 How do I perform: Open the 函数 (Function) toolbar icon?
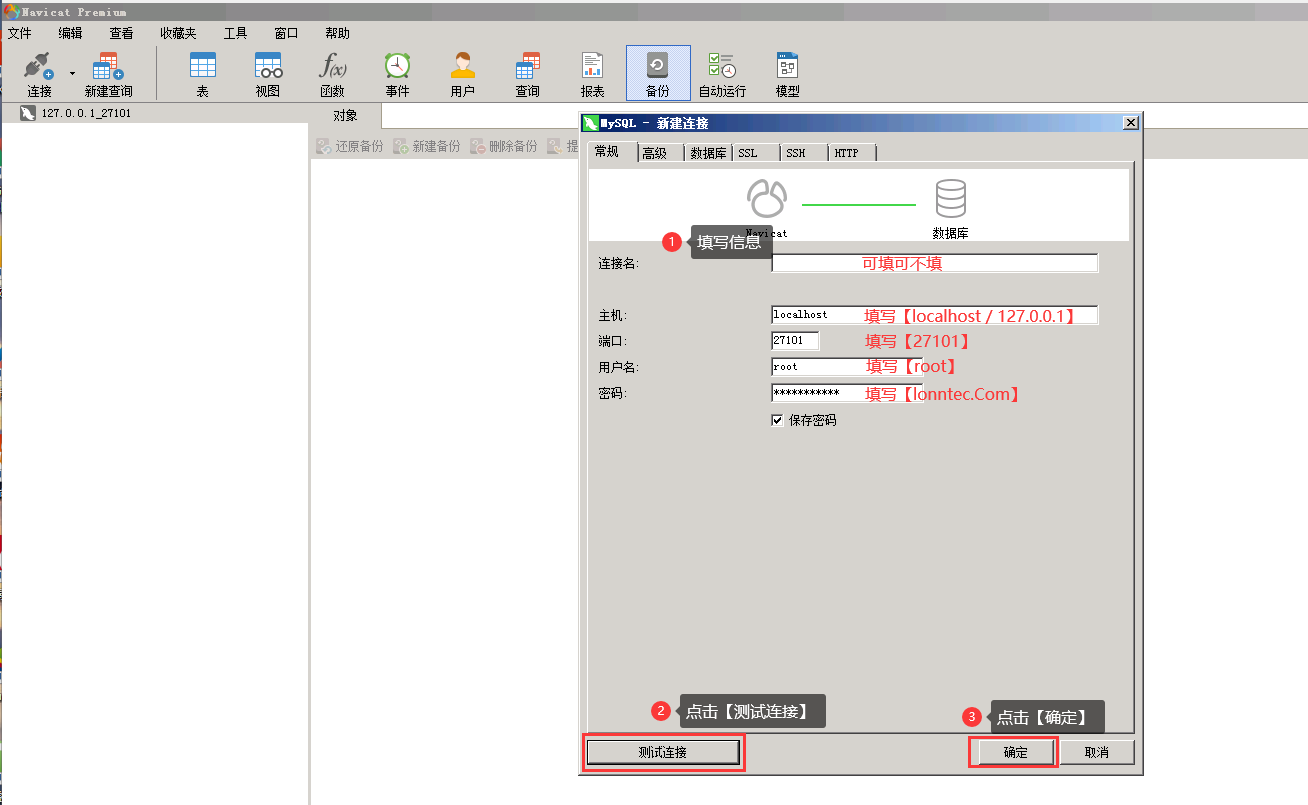coord(333,74)
